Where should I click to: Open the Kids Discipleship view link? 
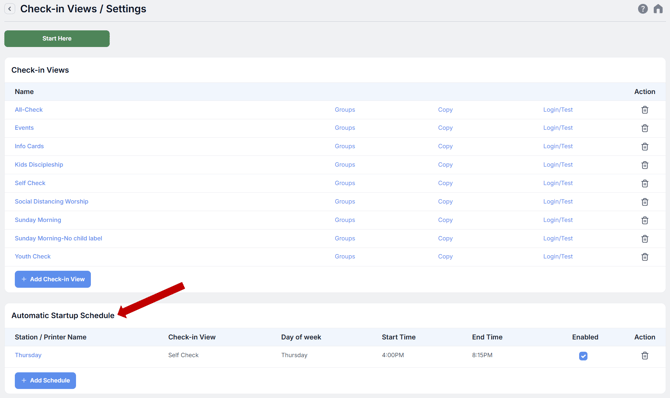(39, 164)
